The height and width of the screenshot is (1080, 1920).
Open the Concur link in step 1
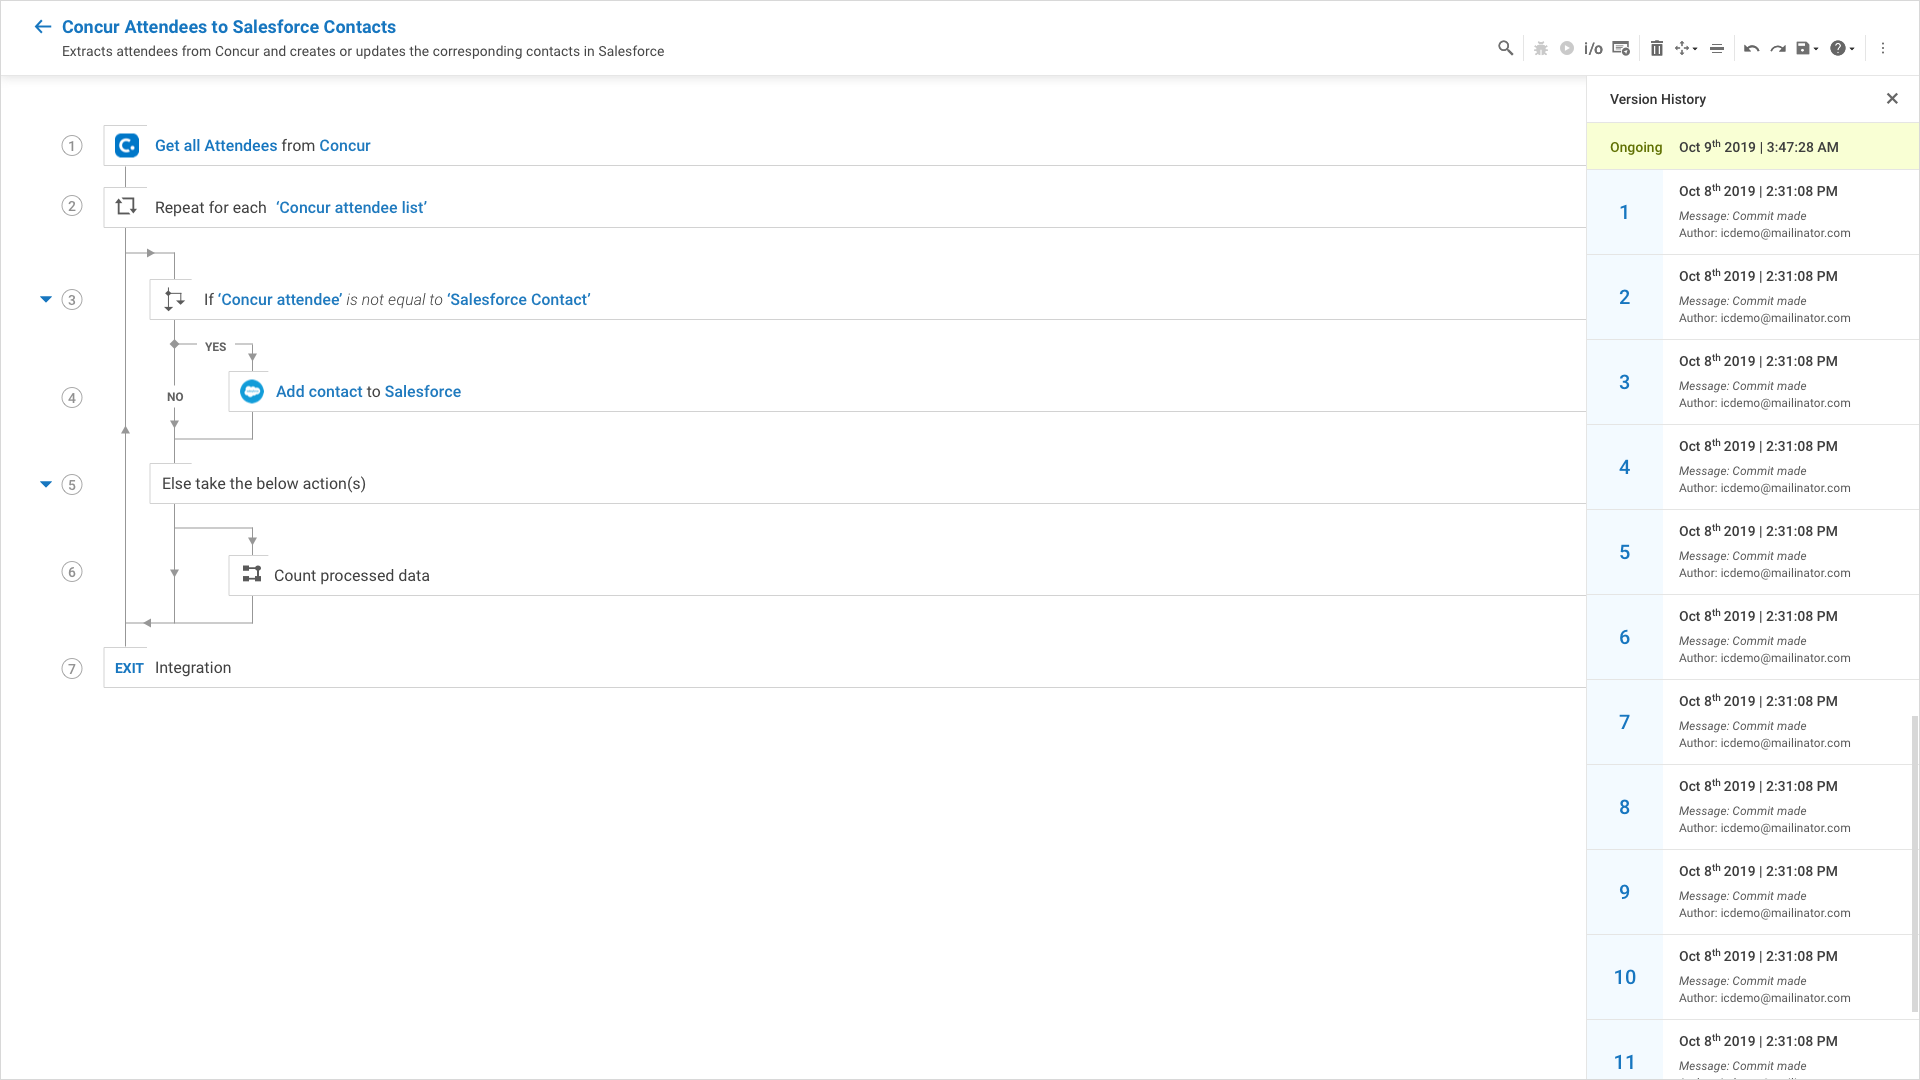[345, 146]
